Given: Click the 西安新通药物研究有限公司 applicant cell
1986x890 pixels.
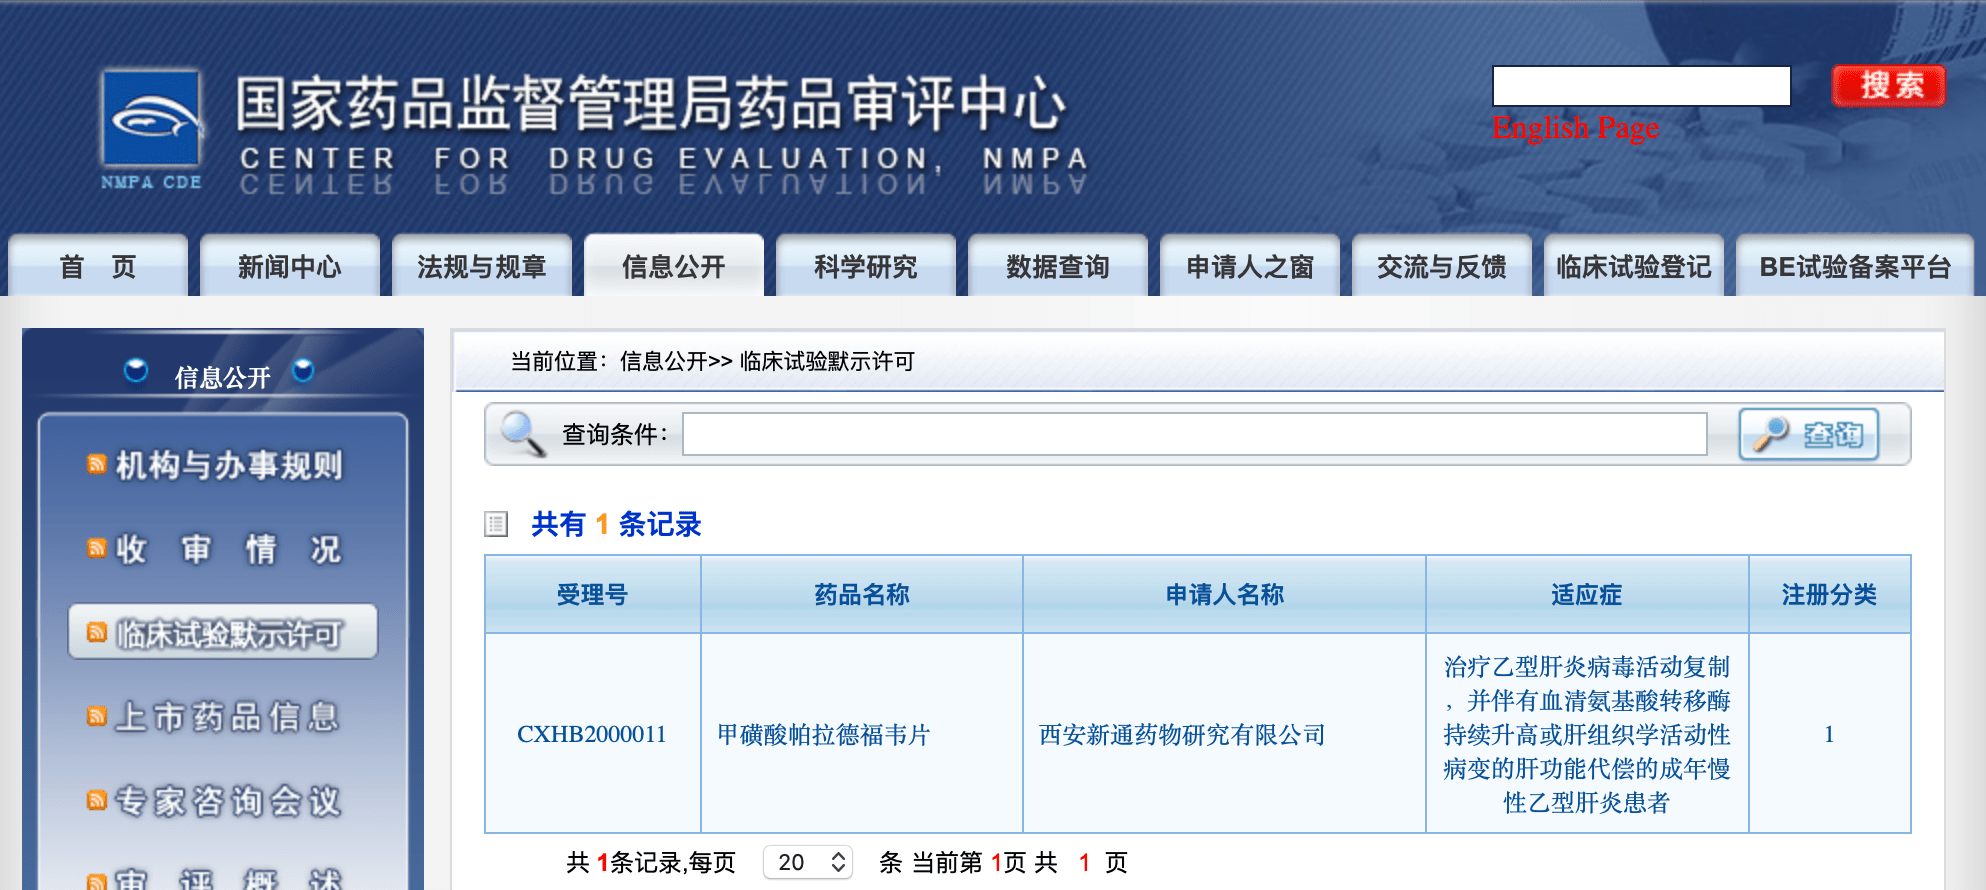Looking at the screenshot, I should 1225,734.
